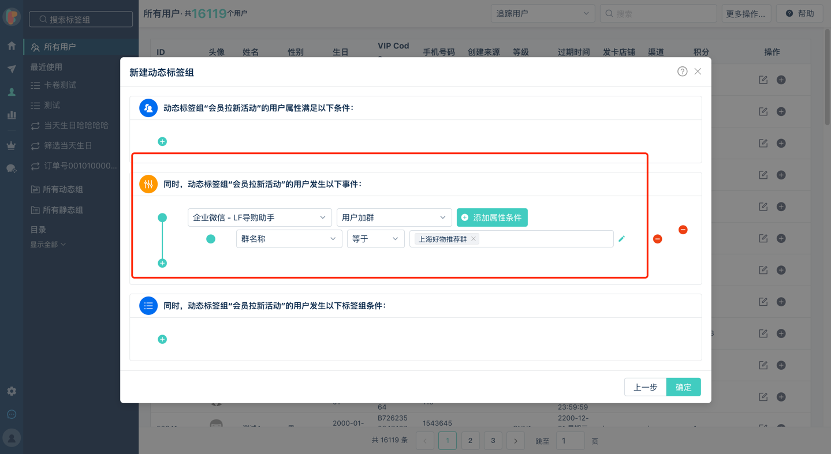Click the home icon in left sidebar
Image resolution: width=832 pixels, height=454 pixels.
(x=12, y=46)
